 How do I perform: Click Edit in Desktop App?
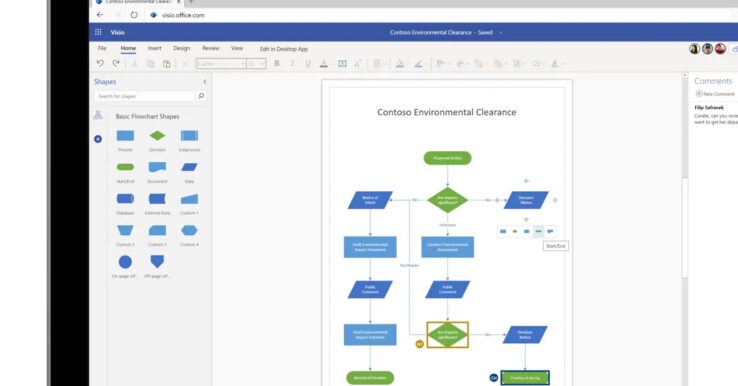(284, 49)
